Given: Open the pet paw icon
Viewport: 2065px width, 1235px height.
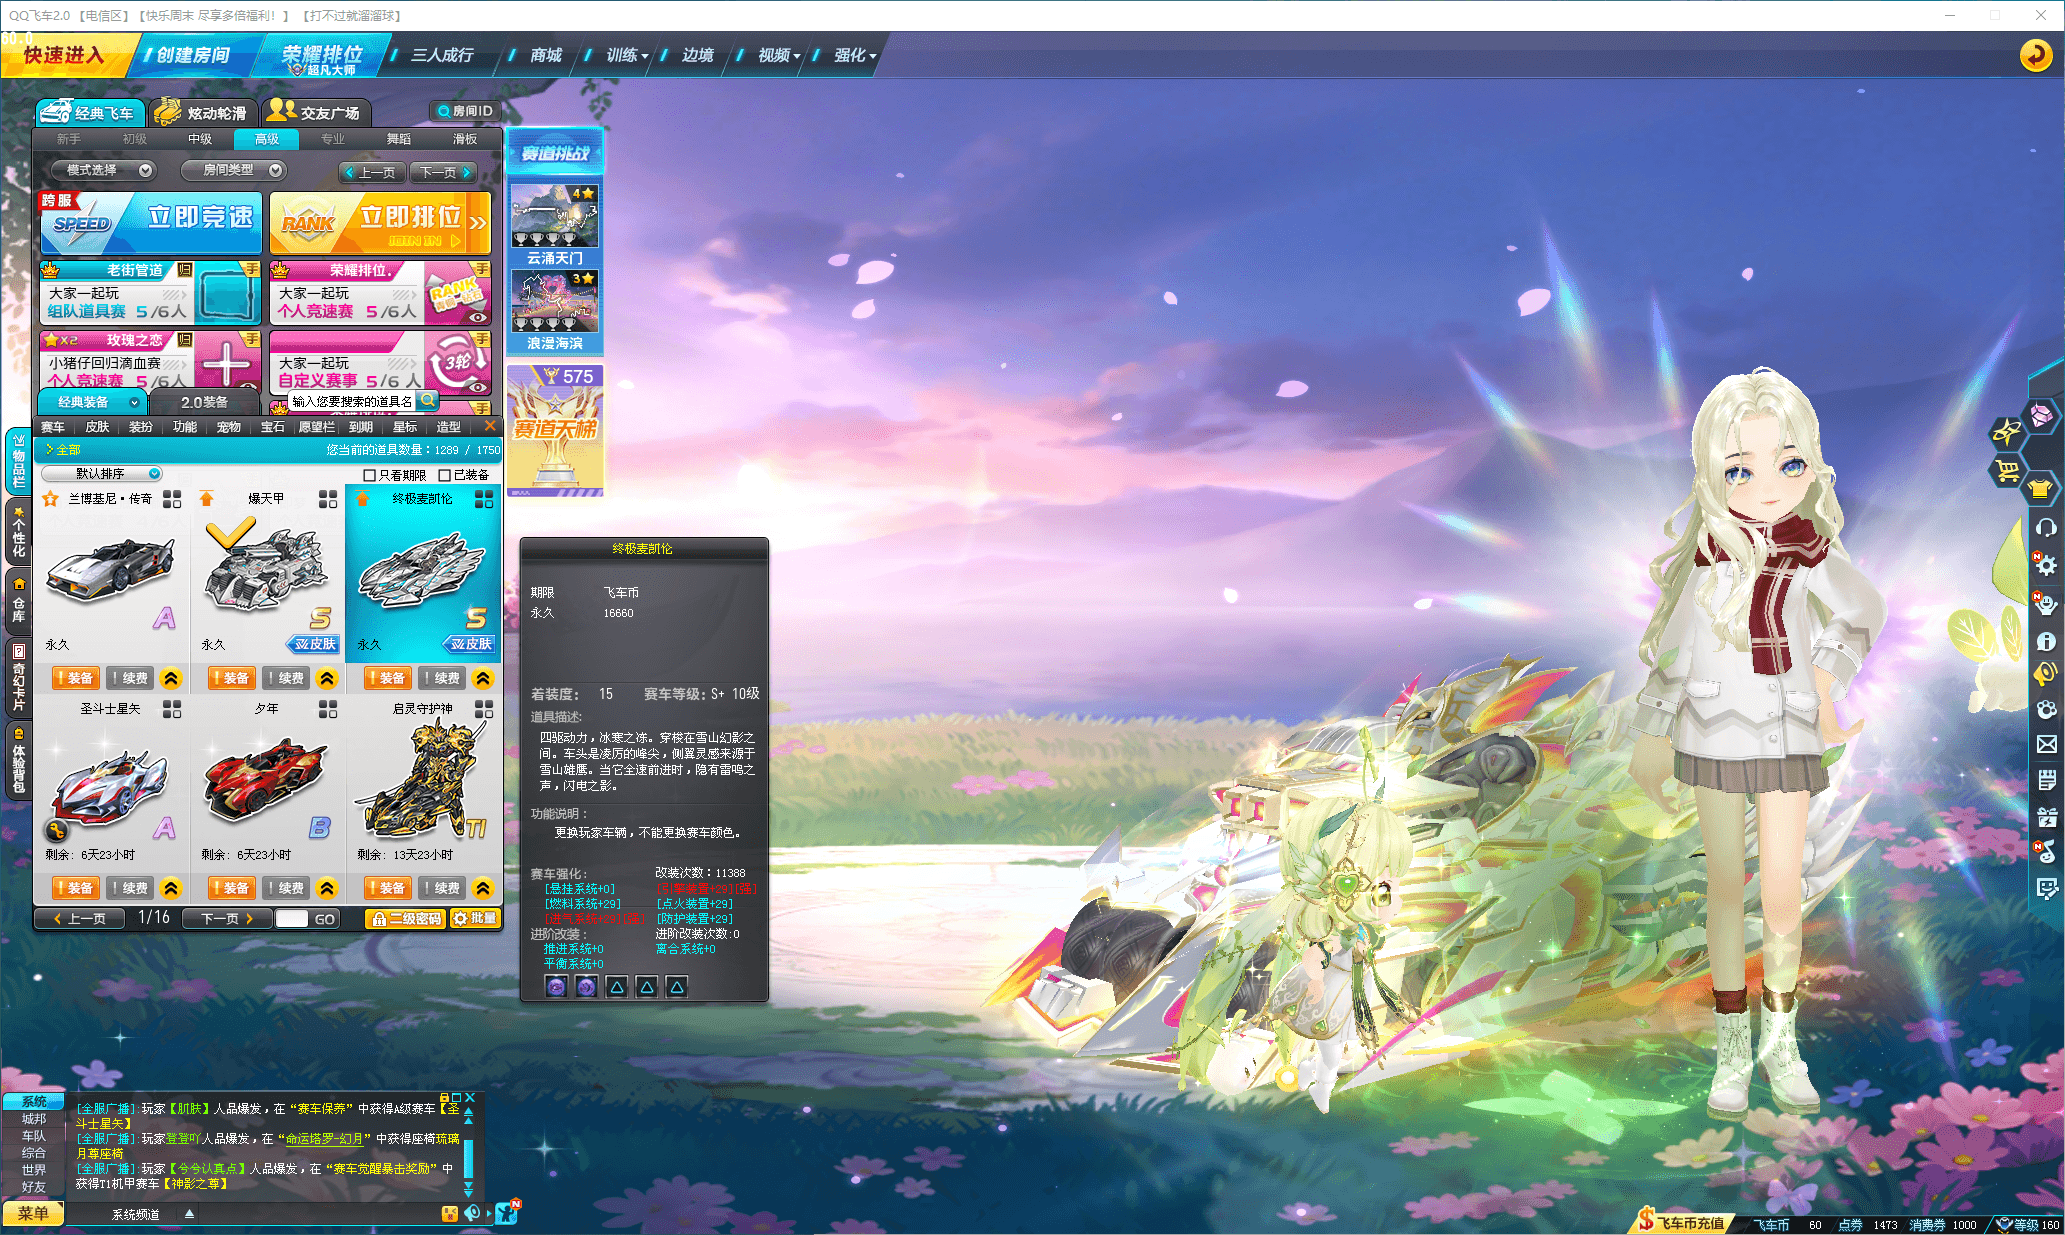Looking at the screenshot, I should pos(2046,709).
